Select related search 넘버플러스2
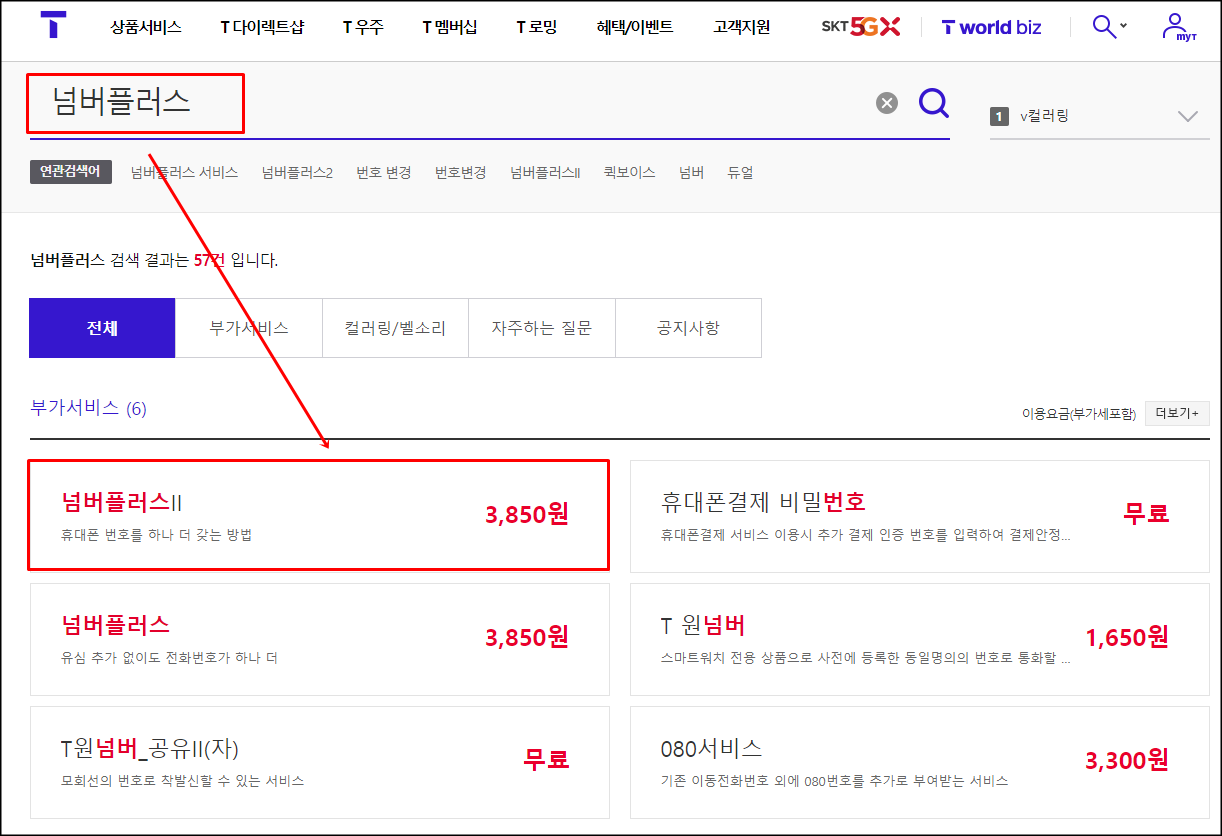Screen dimensions: 1222x836 coord(297,172)
